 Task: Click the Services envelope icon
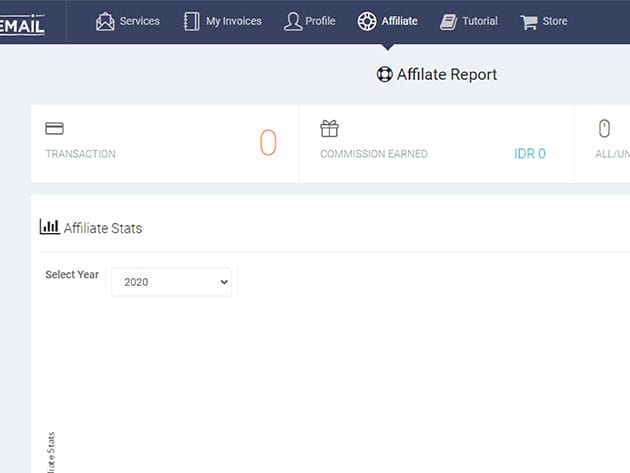point(105,21)
